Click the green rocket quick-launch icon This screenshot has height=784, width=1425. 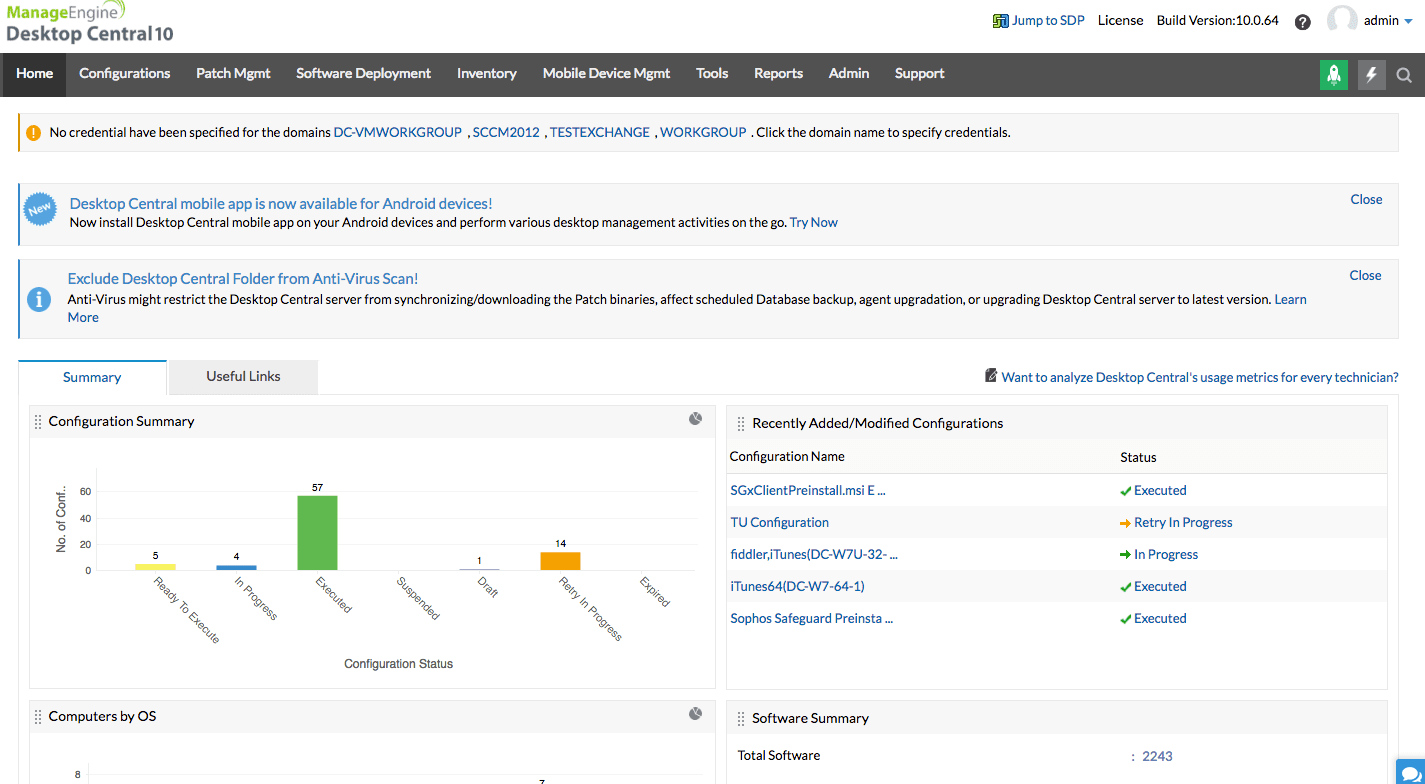[1334, 75]
